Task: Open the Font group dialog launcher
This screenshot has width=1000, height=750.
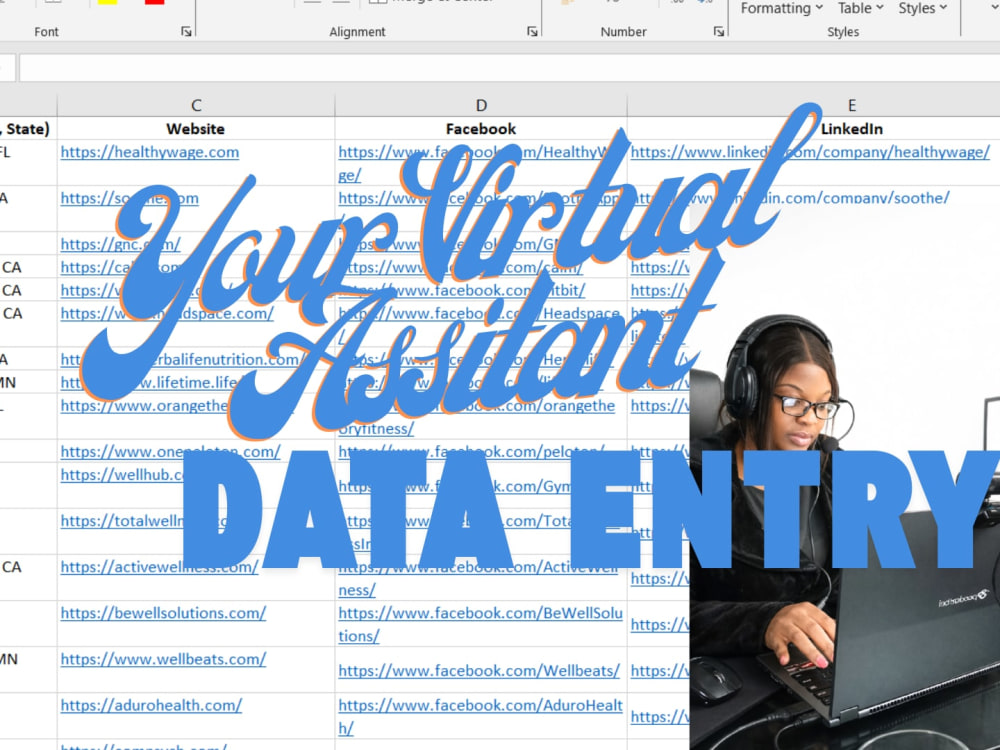Action: coord(186,31)
